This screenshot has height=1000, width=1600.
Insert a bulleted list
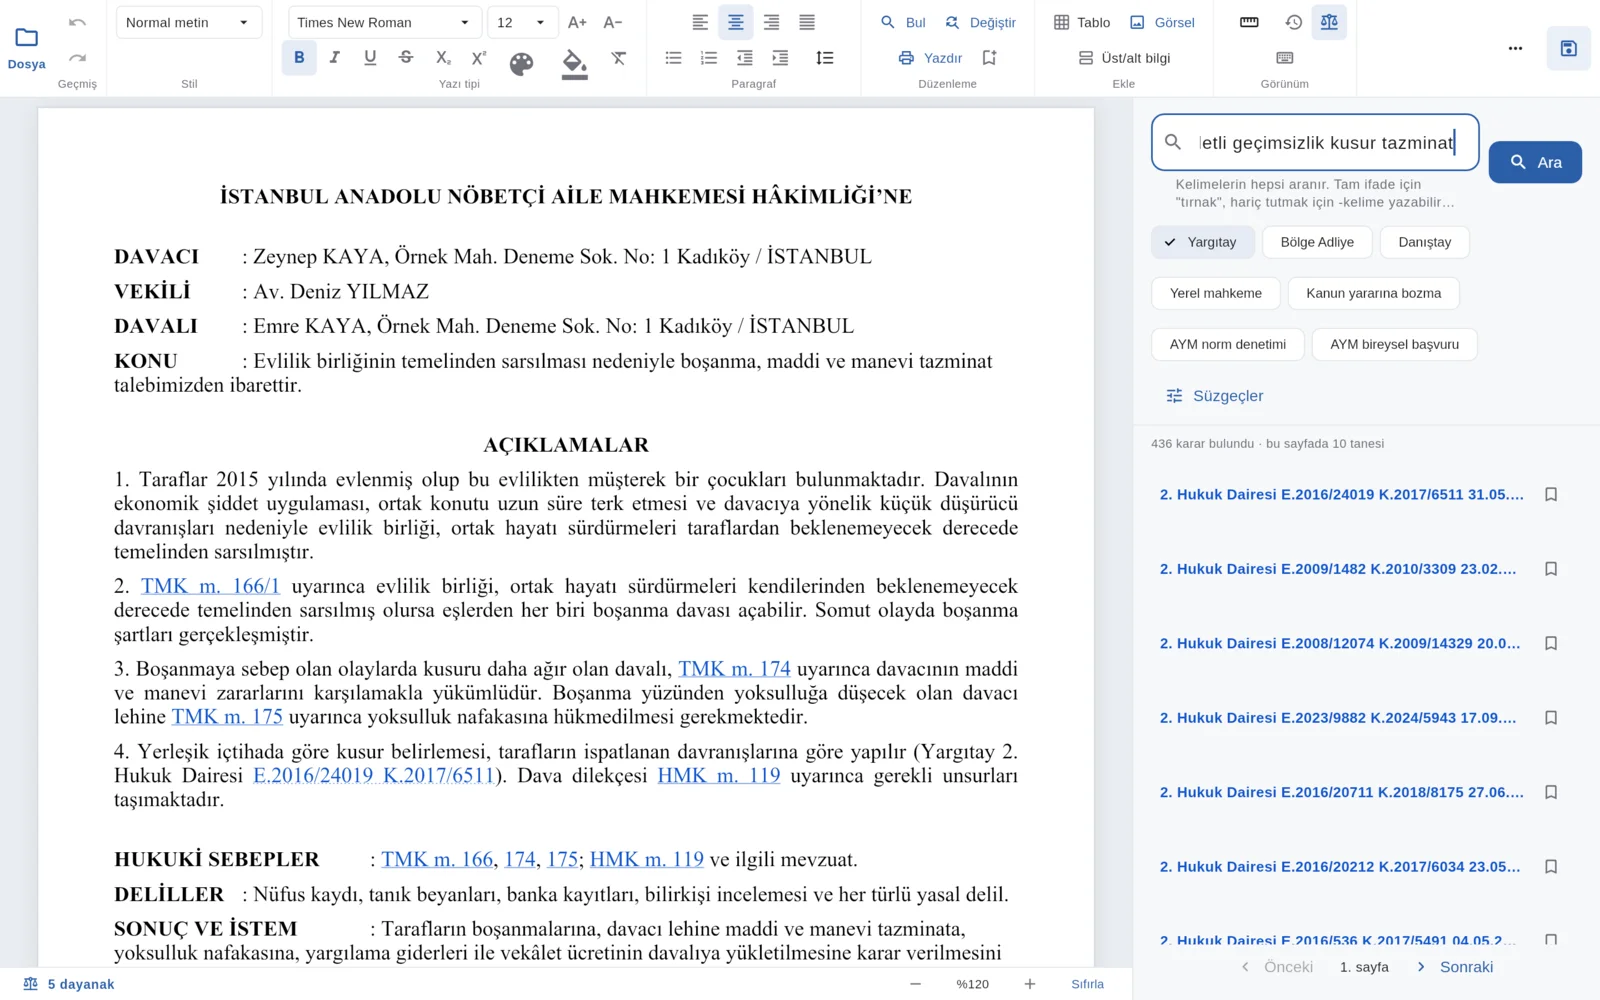point(674,58)
